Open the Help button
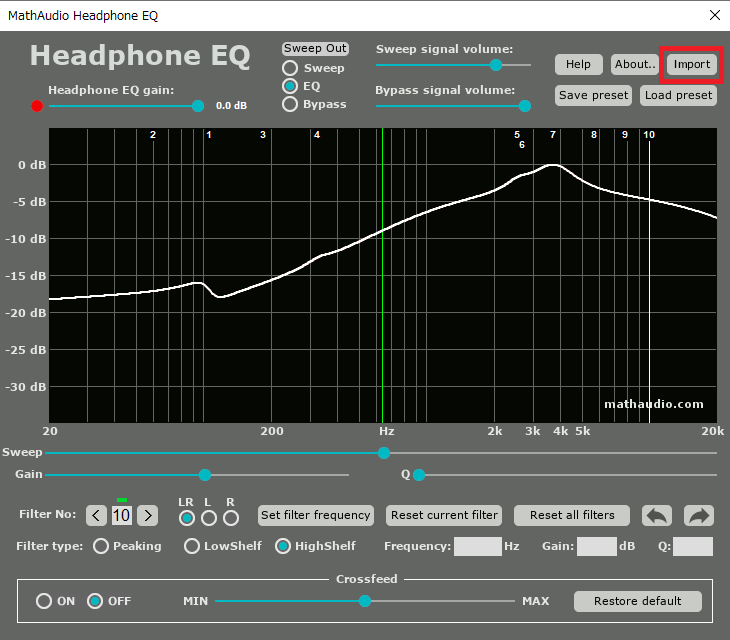This screenshot has width=730, height=640. point(579,64)
